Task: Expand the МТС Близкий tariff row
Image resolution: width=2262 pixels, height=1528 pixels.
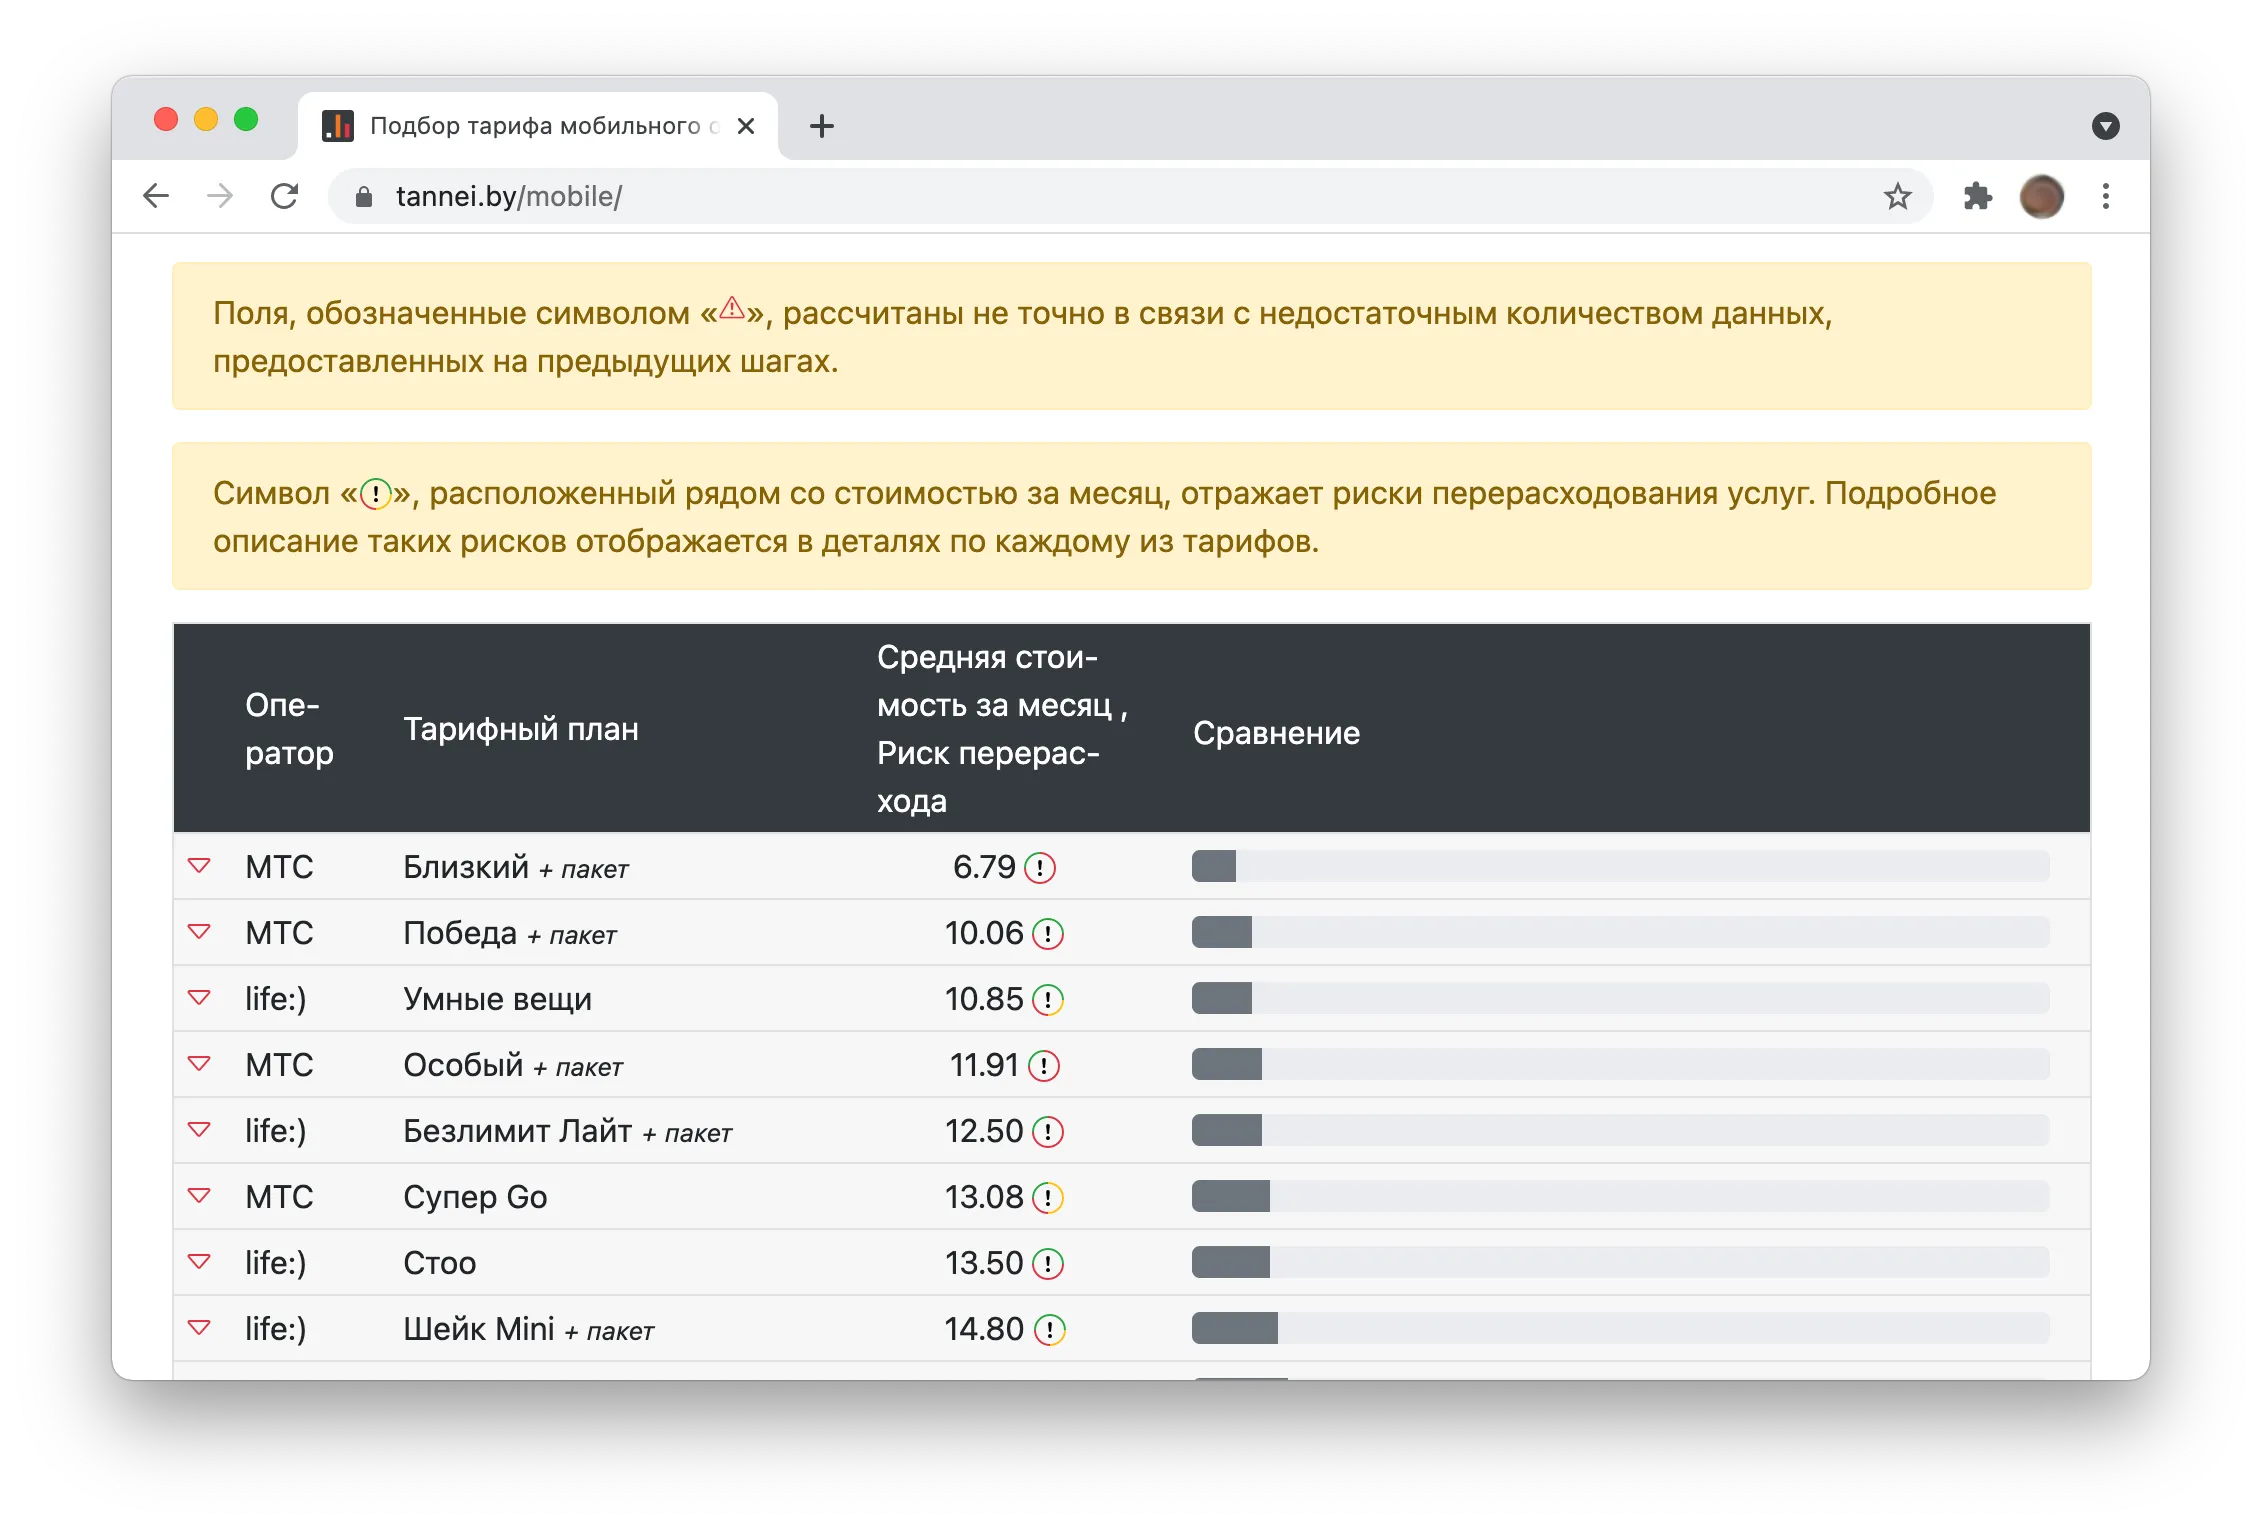Action: [199, 866]
